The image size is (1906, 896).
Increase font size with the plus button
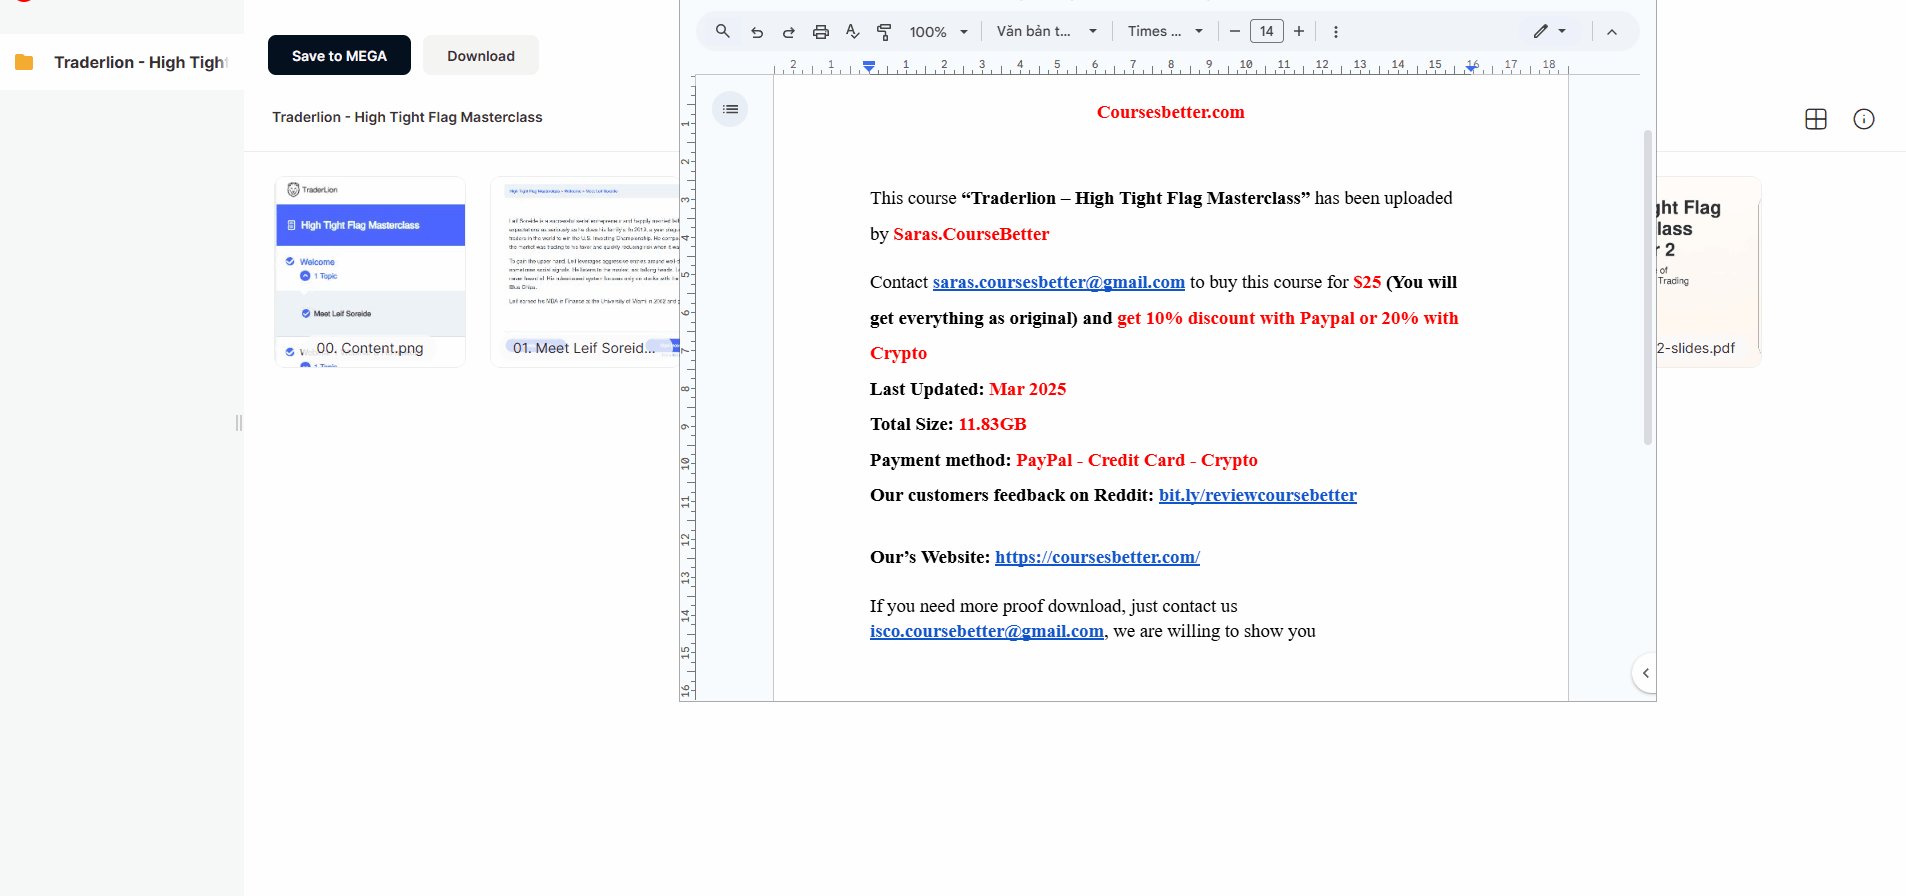click(1299, 31)
